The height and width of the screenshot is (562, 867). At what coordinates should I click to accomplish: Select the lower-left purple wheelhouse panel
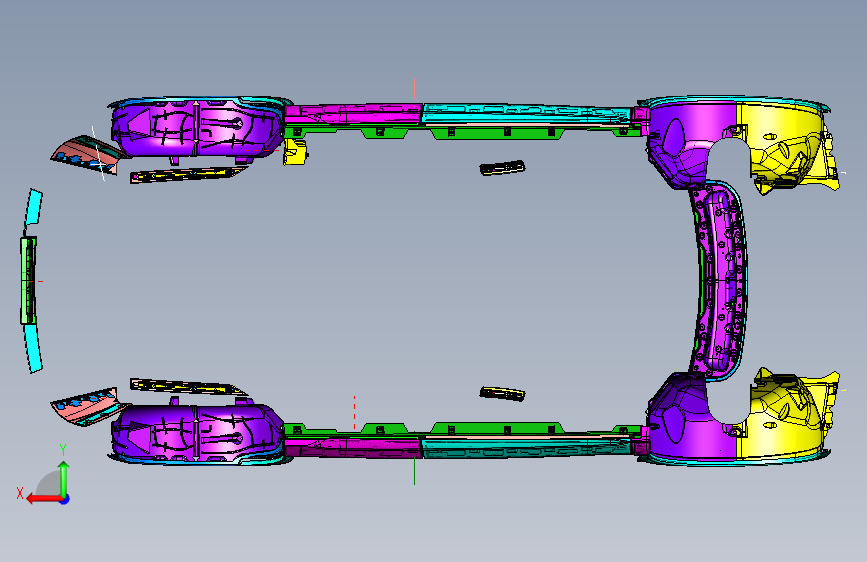(x=196, y=433)
